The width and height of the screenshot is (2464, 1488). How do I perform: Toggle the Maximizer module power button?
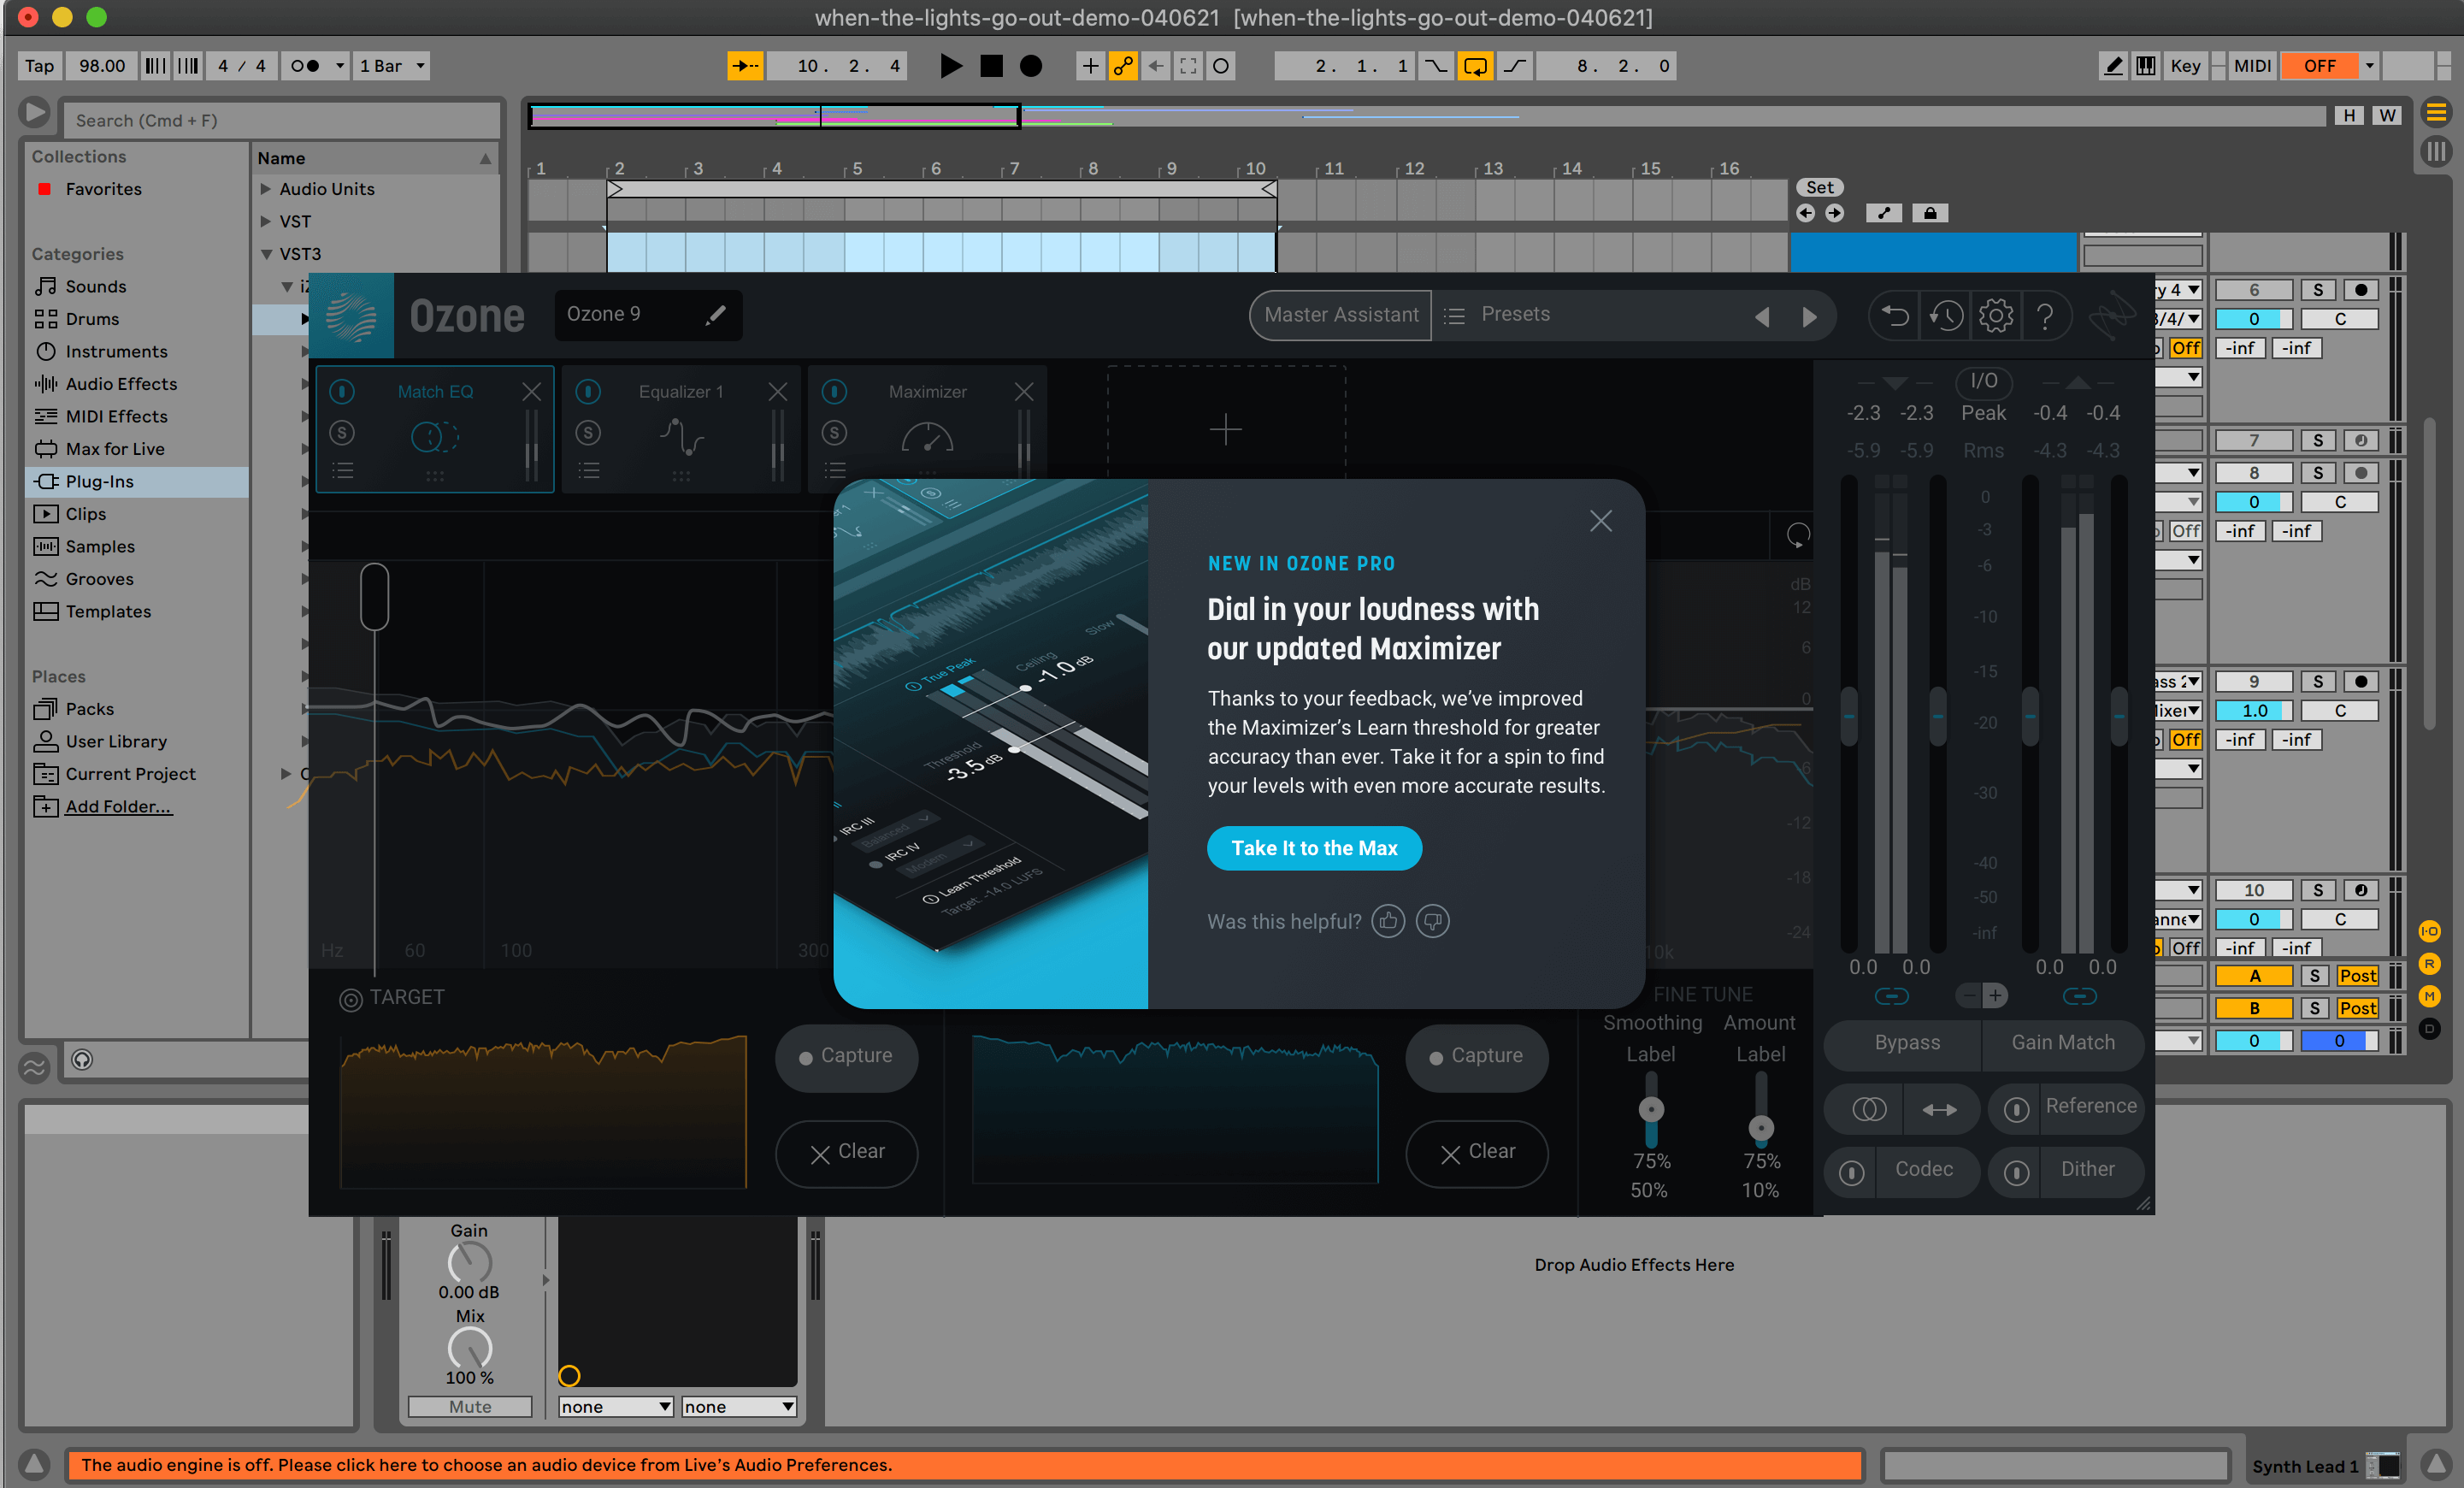point(835,391)
